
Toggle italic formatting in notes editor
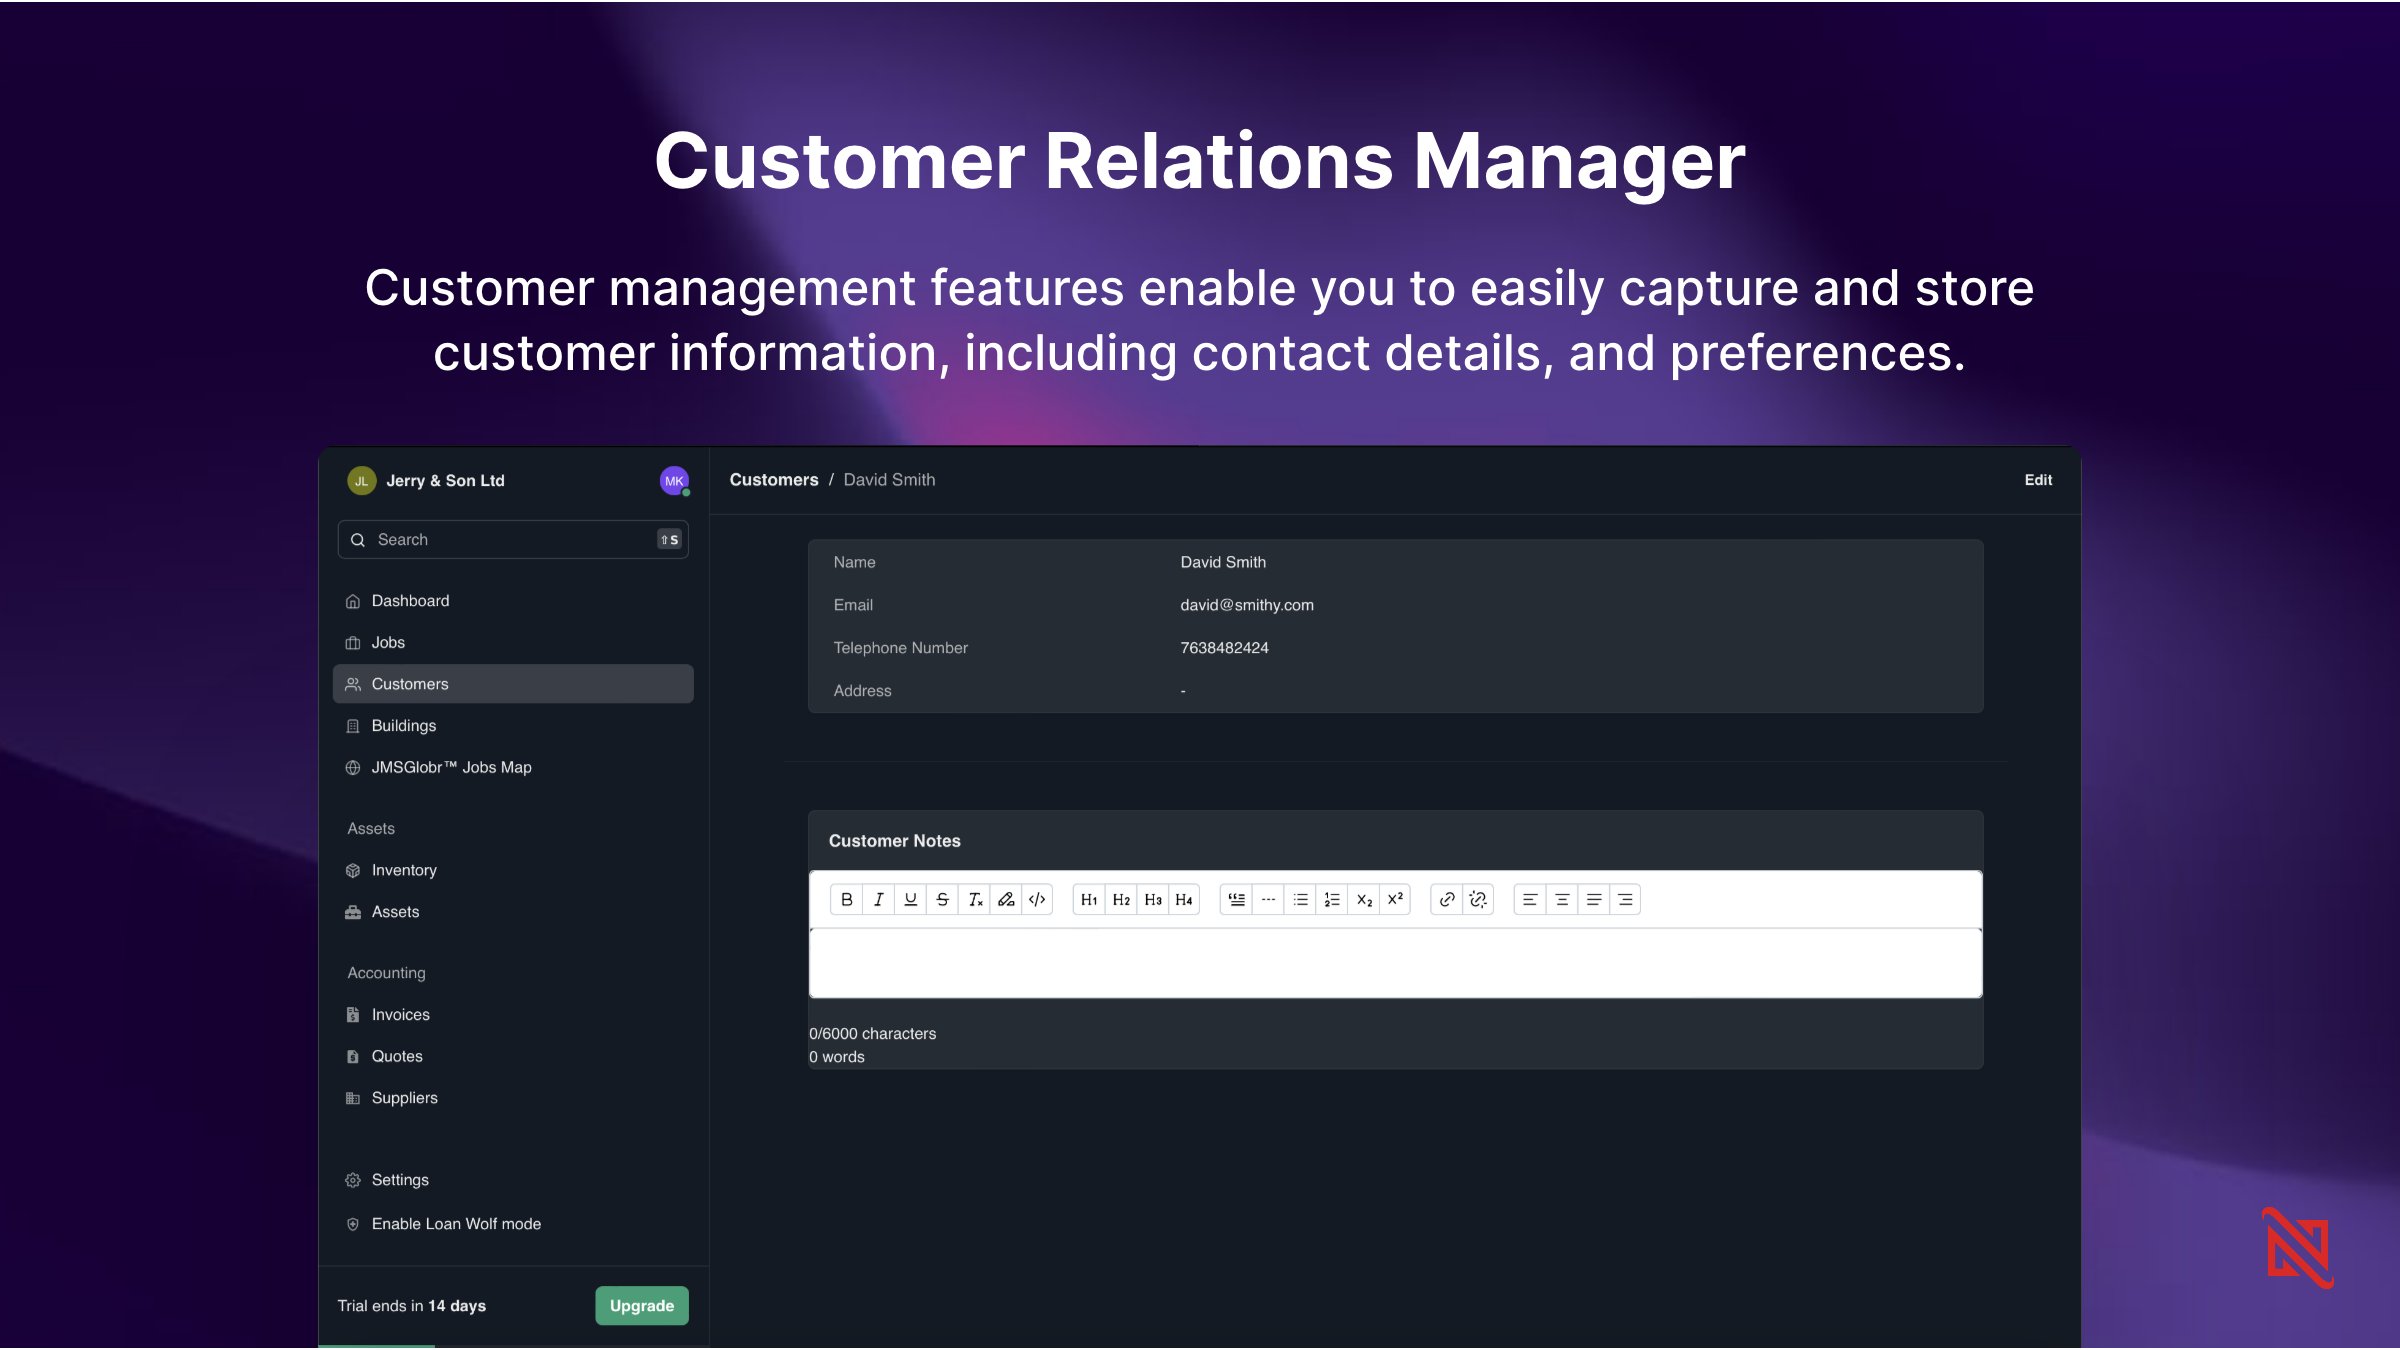coord(878,899)
